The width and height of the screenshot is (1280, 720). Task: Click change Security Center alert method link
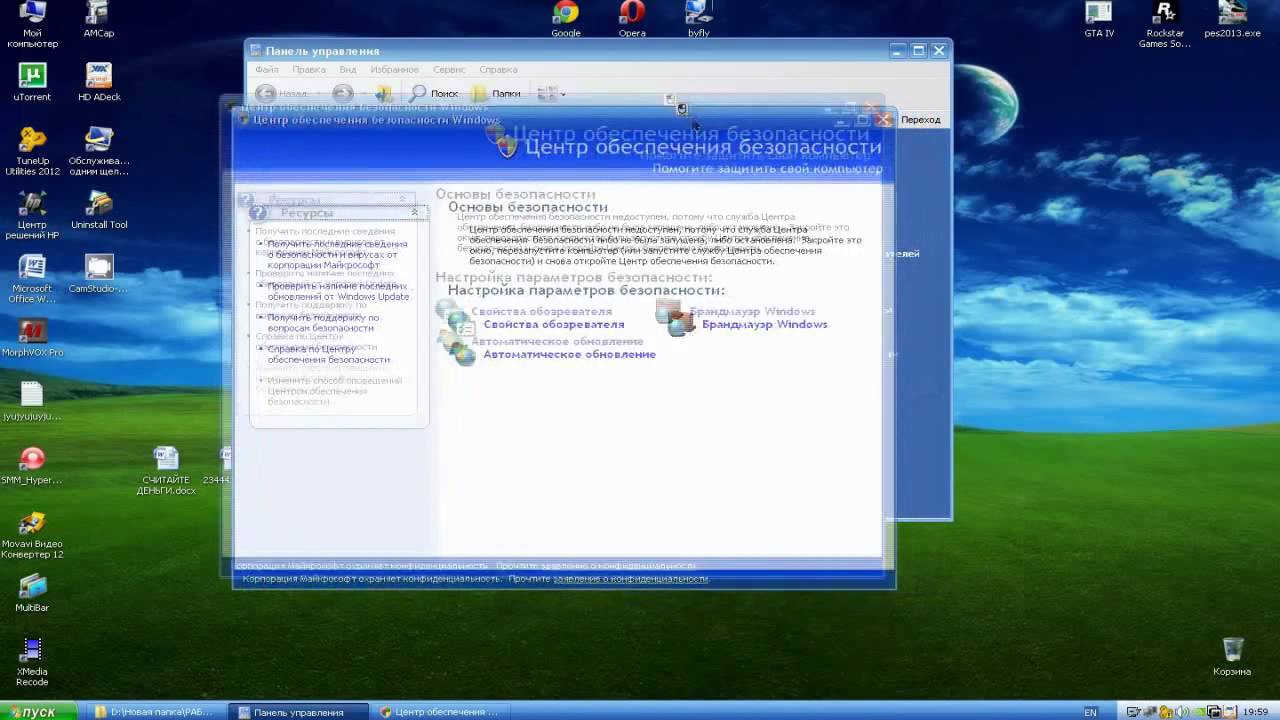(335, 391)
